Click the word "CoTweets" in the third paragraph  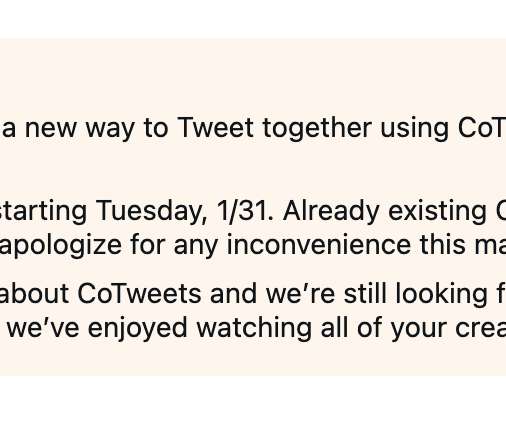tap(139, 294)
